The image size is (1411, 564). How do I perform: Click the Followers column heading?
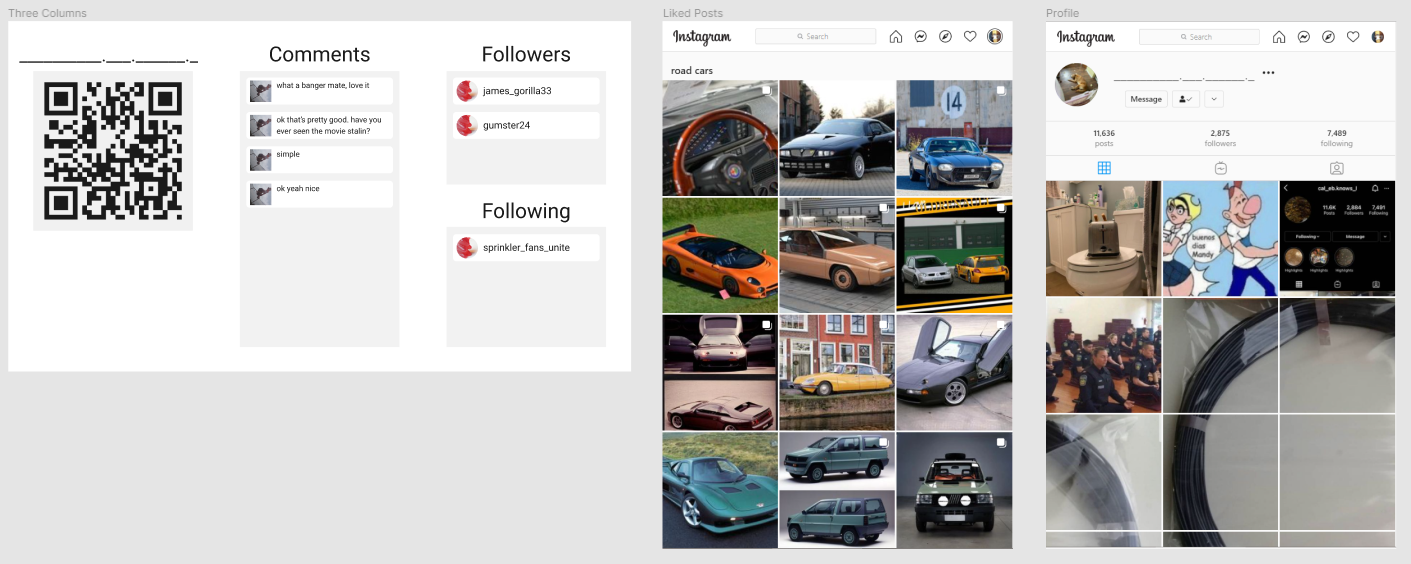526,55
